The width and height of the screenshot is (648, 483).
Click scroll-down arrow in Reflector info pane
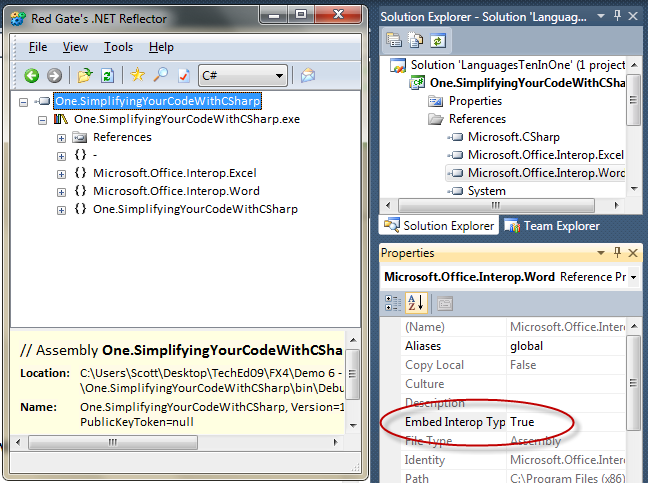click(x=353, y=425)
